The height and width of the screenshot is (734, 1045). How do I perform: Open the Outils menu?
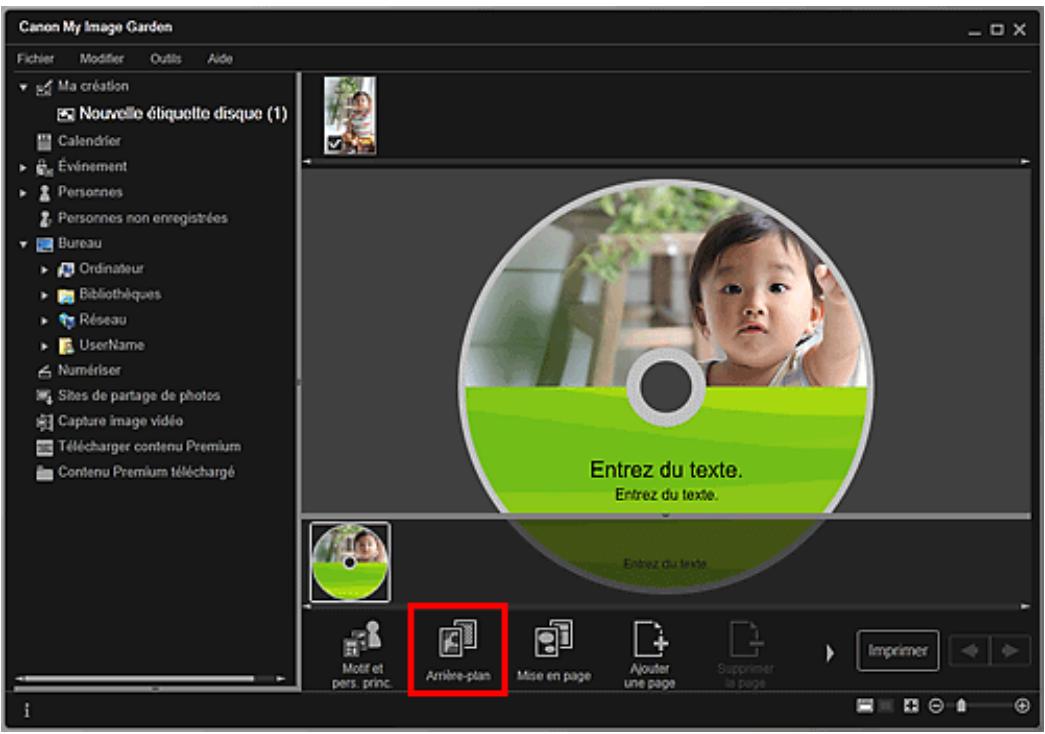point(167,59)
